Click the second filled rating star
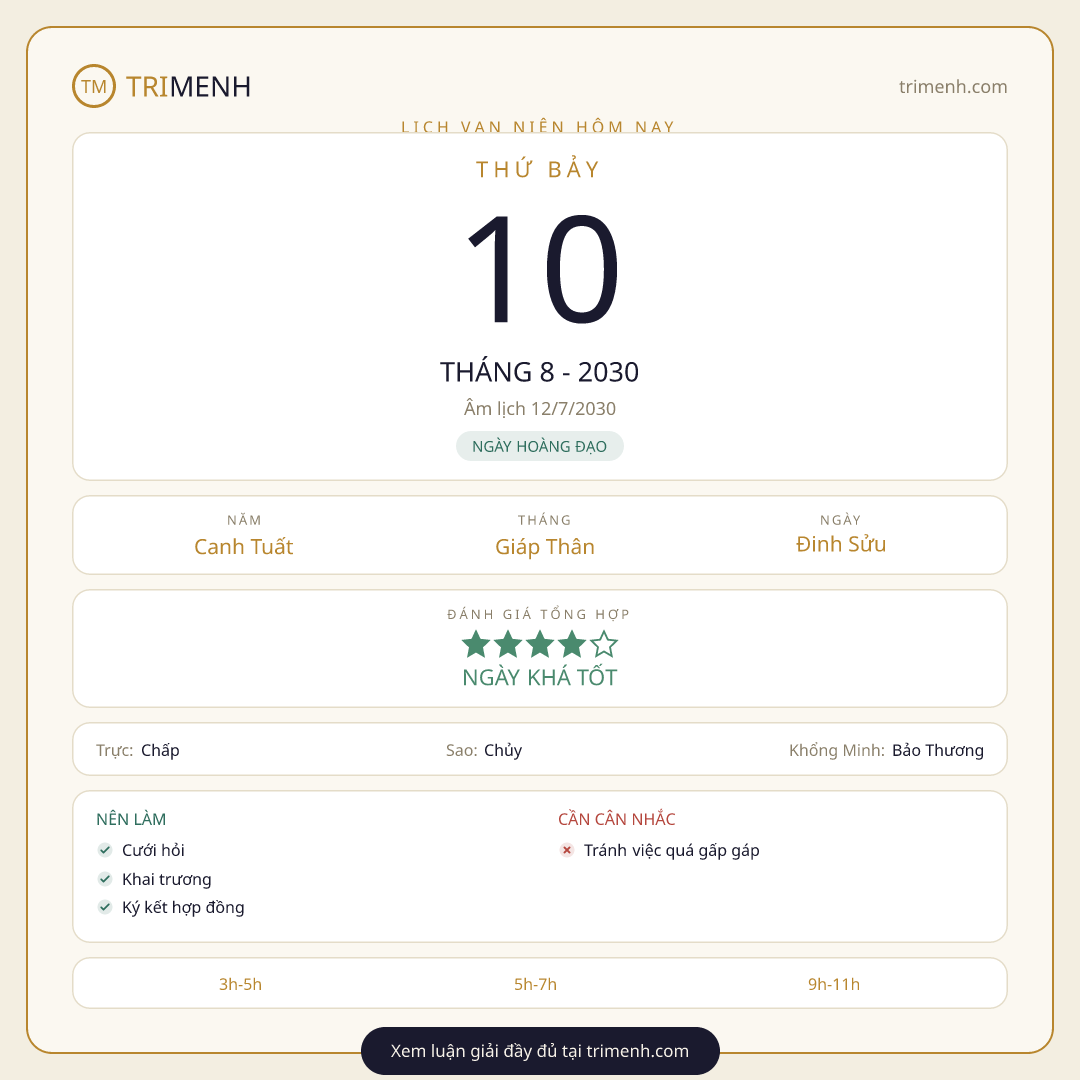 [x=508, y=644]
